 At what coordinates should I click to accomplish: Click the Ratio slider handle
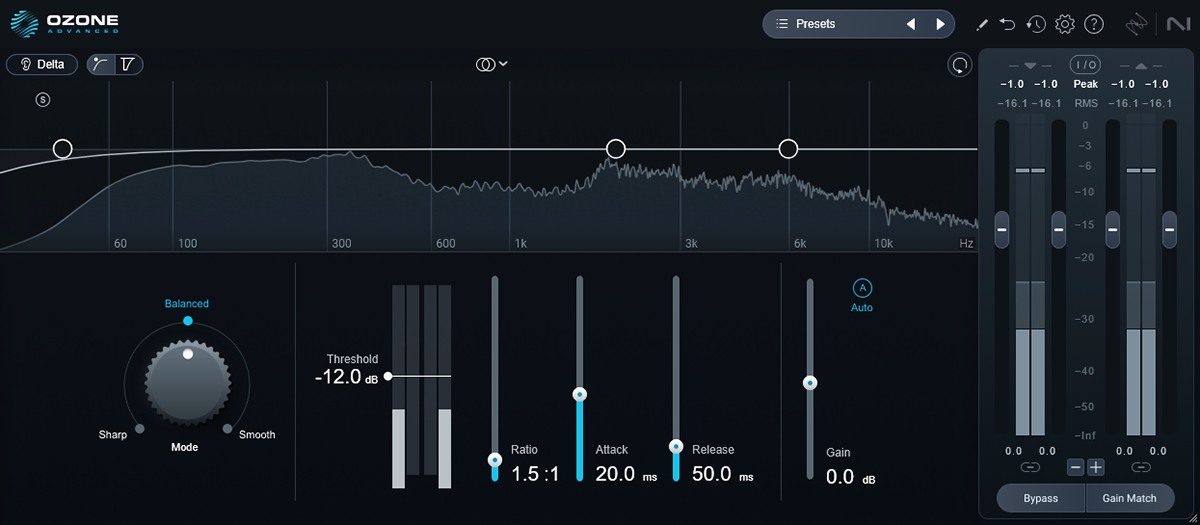click(x=494, y=460)
